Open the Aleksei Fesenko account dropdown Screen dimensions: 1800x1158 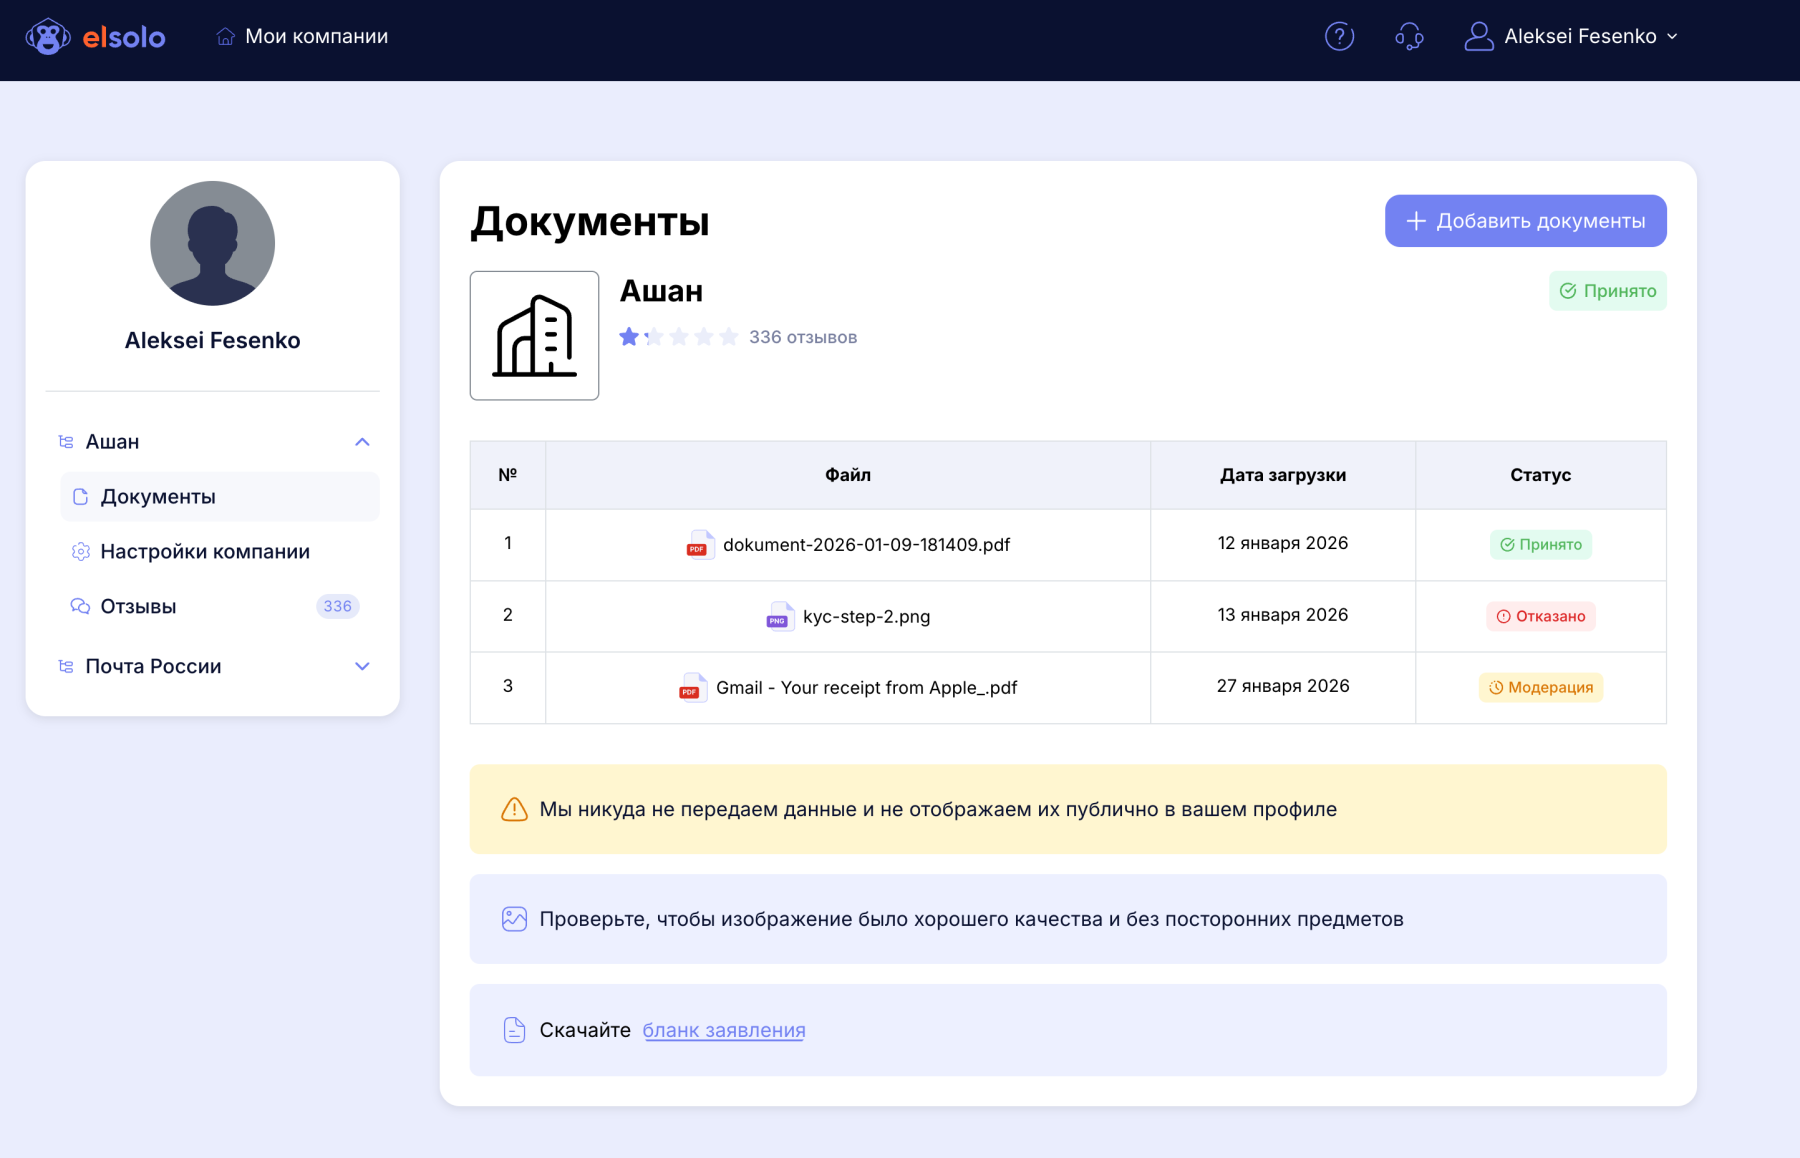tap(1572, 37)
